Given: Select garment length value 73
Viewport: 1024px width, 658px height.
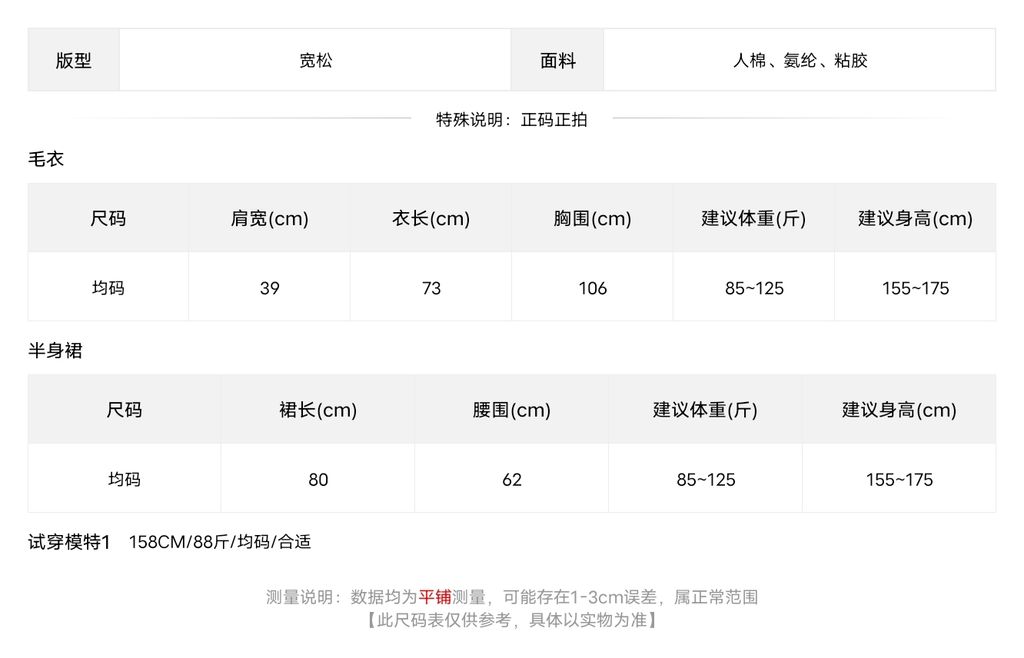Looking at the screenshot, I should click(431, 287).
